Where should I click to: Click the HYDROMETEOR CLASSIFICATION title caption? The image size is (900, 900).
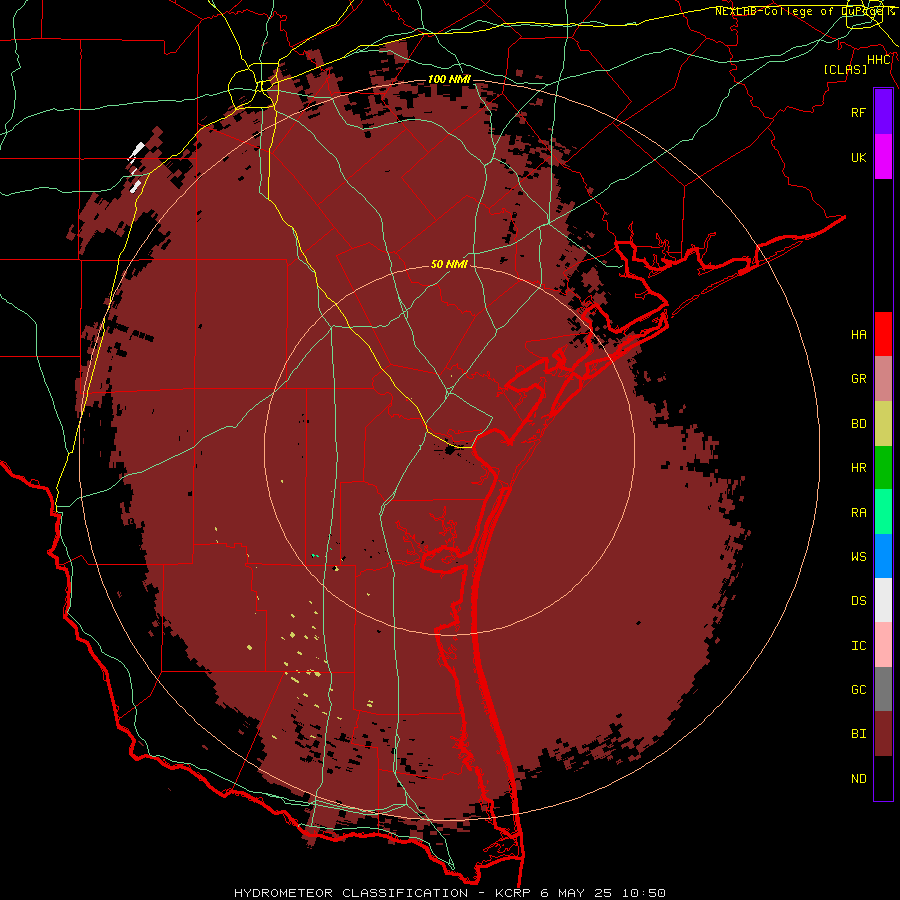(351, 893)
